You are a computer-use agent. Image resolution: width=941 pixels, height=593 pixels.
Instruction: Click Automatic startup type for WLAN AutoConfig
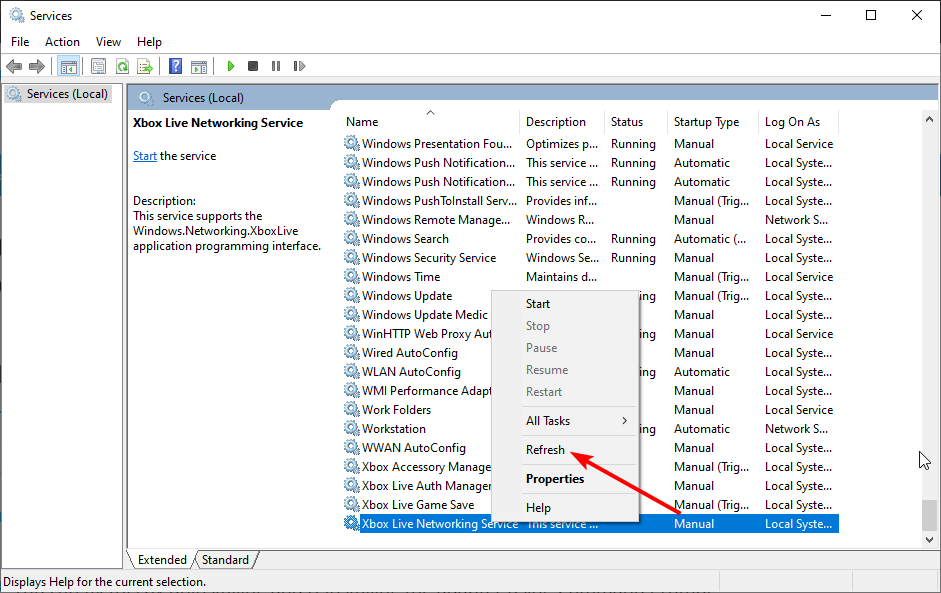[x=702, y=372]
